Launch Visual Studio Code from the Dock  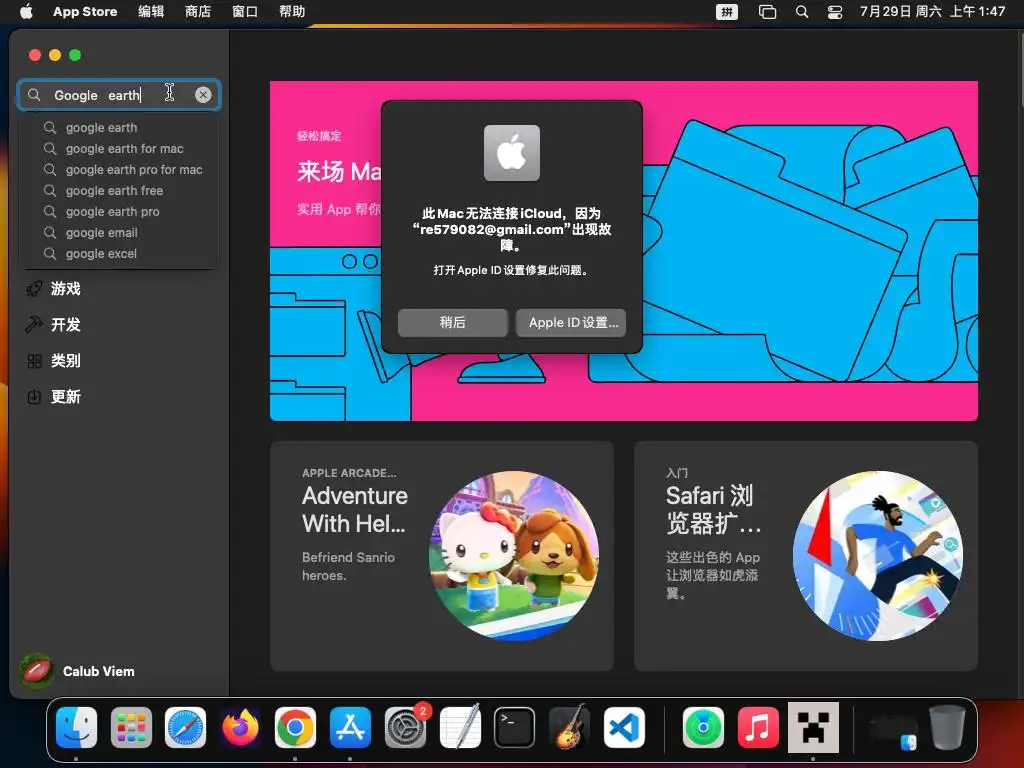tap(624, 728)
